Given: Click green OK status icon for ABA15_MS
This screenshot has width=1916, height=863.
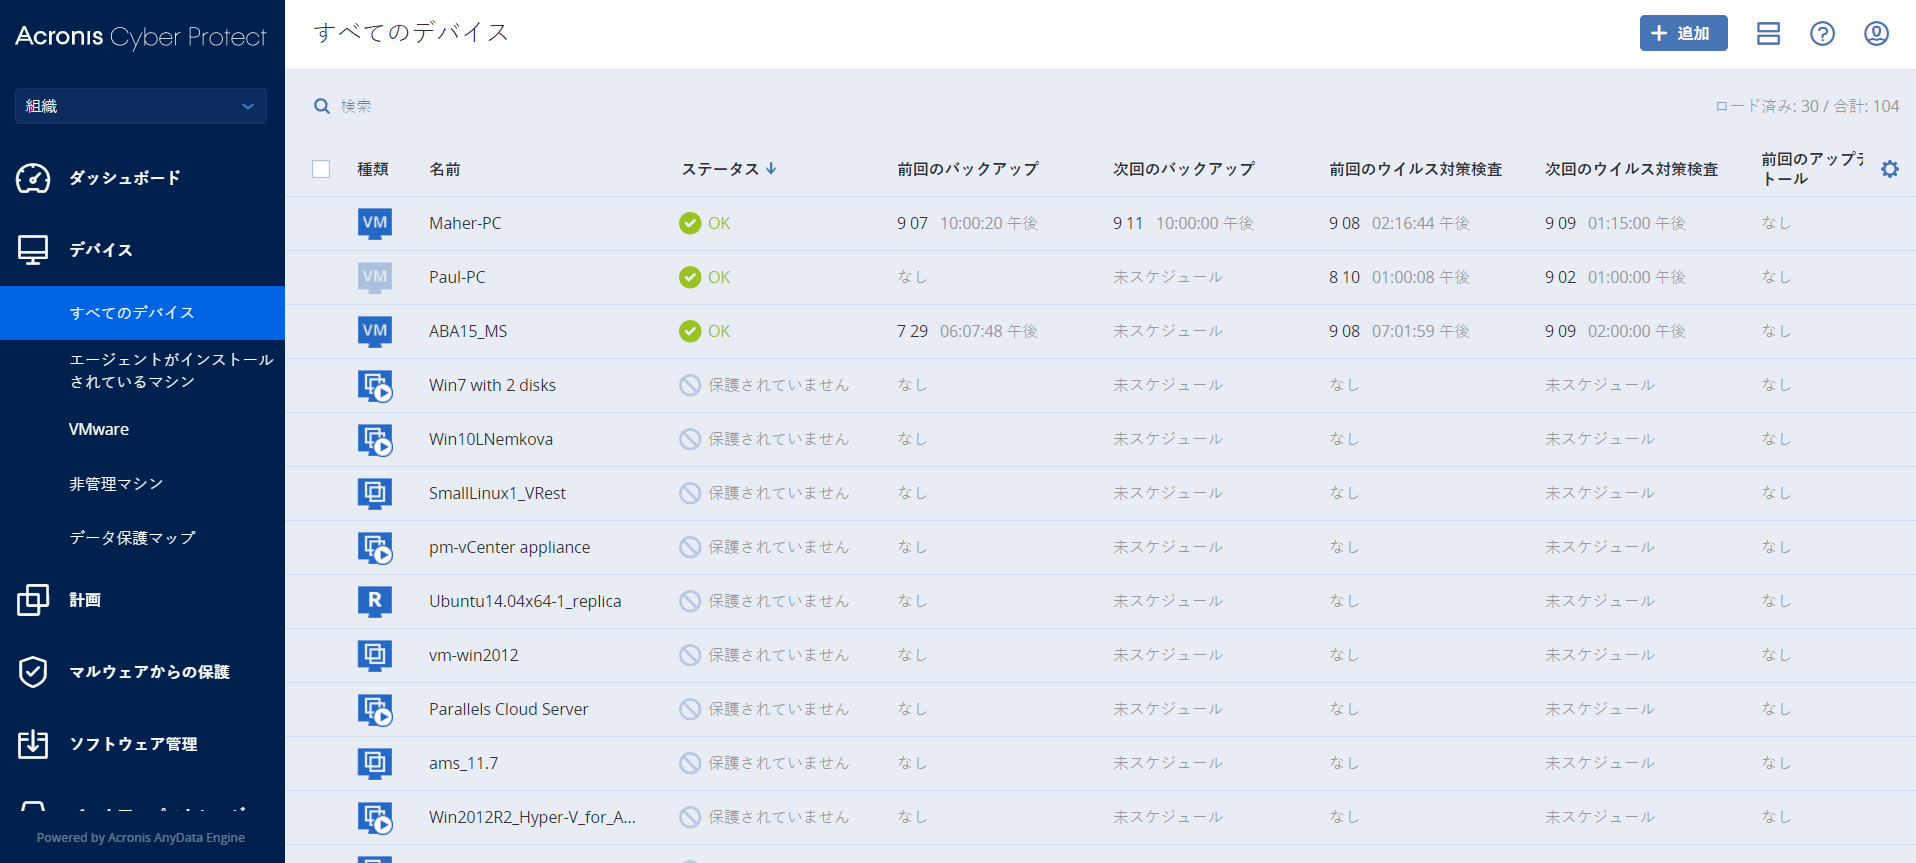Looking at the screenshot, I should pyautogui.click(x=690, y=331).
